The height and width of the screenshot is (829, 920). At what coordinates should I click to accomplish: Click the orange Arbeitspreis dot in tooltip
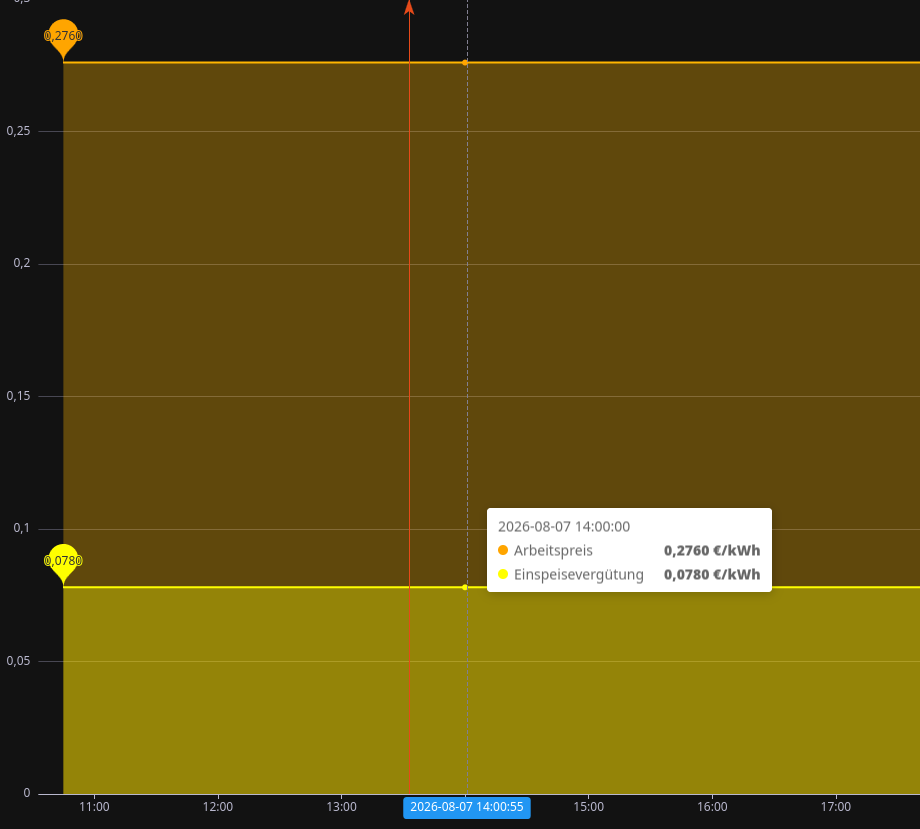click(503, 550)
